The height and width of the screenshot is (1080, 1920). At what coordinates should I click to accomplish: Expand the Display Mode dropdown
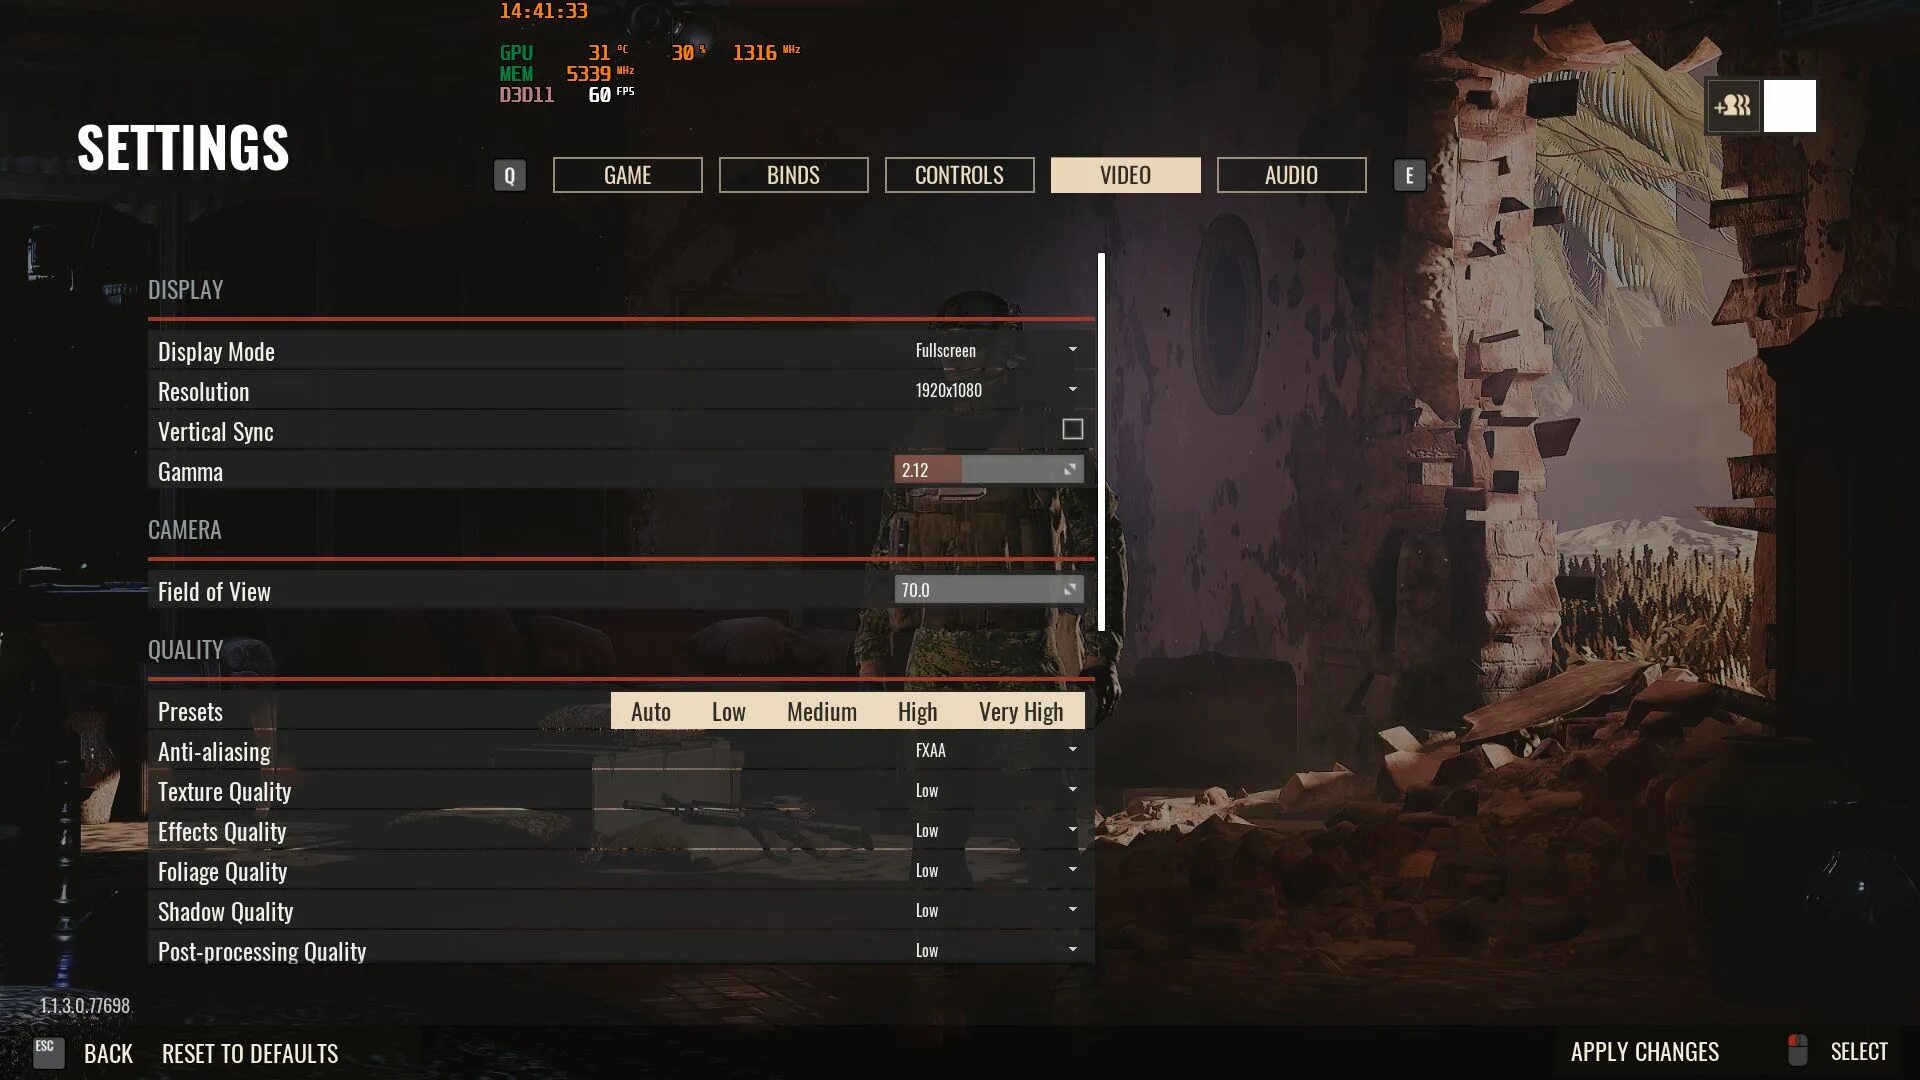pos(1072,349)
